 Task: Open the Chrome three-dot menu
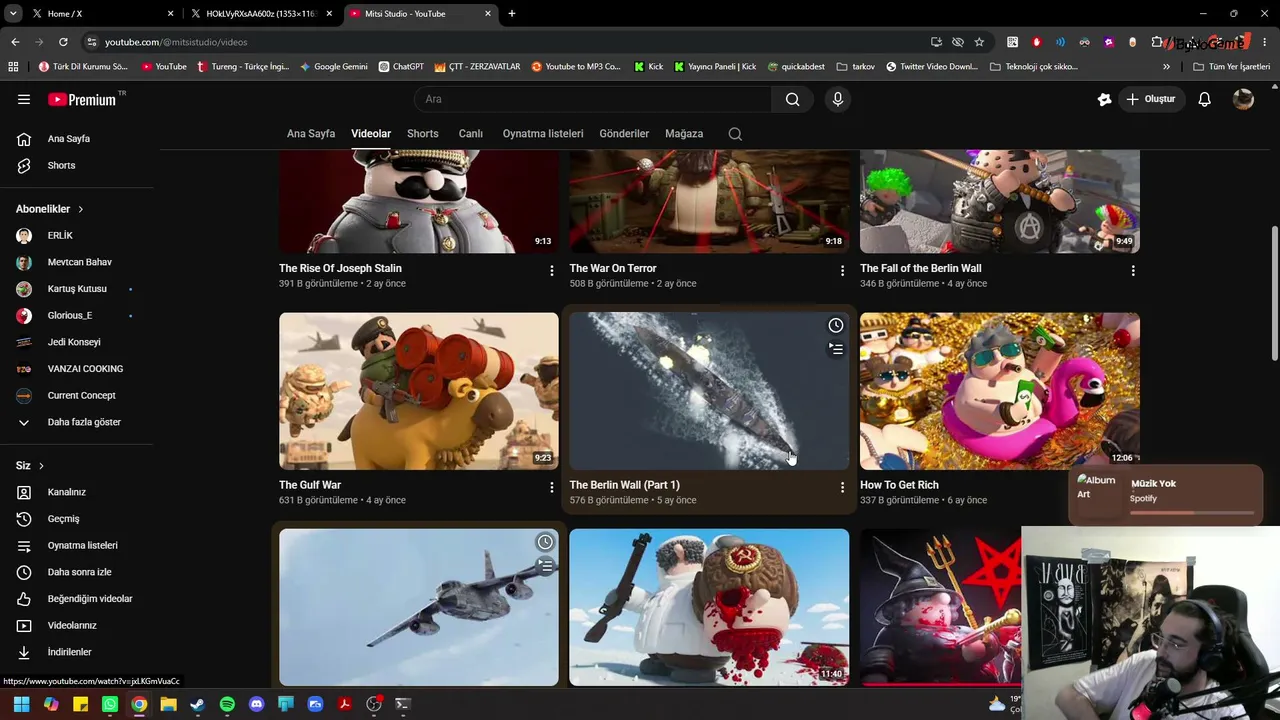(x=1265, y=42)
